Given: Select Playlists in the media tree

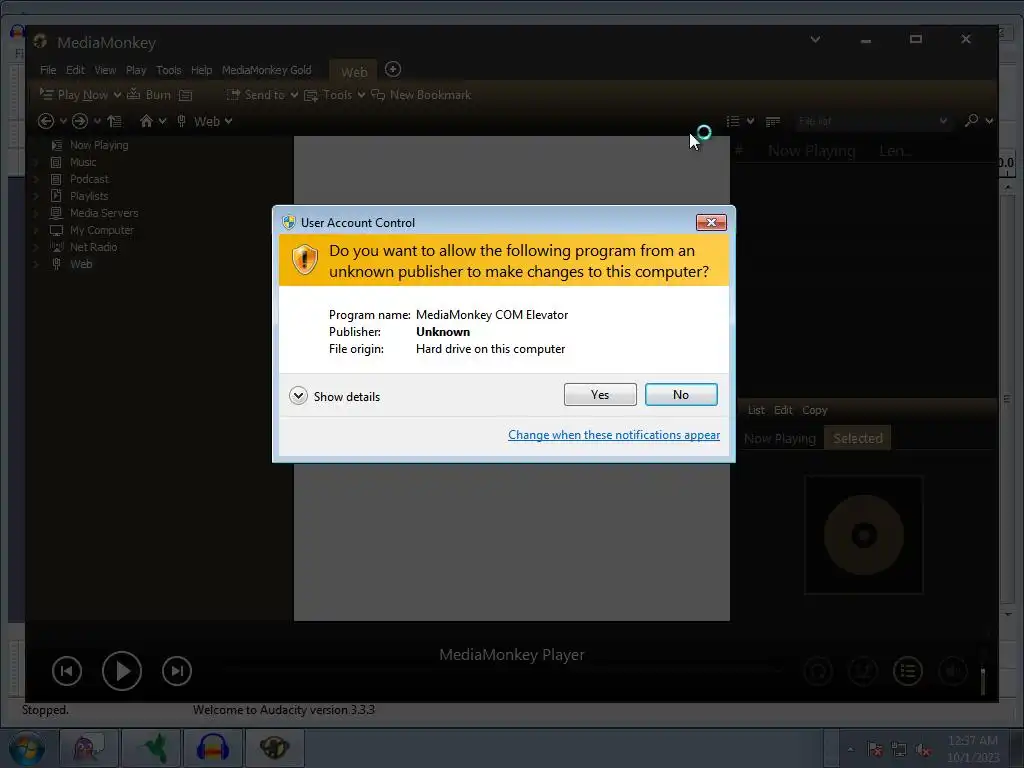Looking at the screenshot, I should coord(89,196).
